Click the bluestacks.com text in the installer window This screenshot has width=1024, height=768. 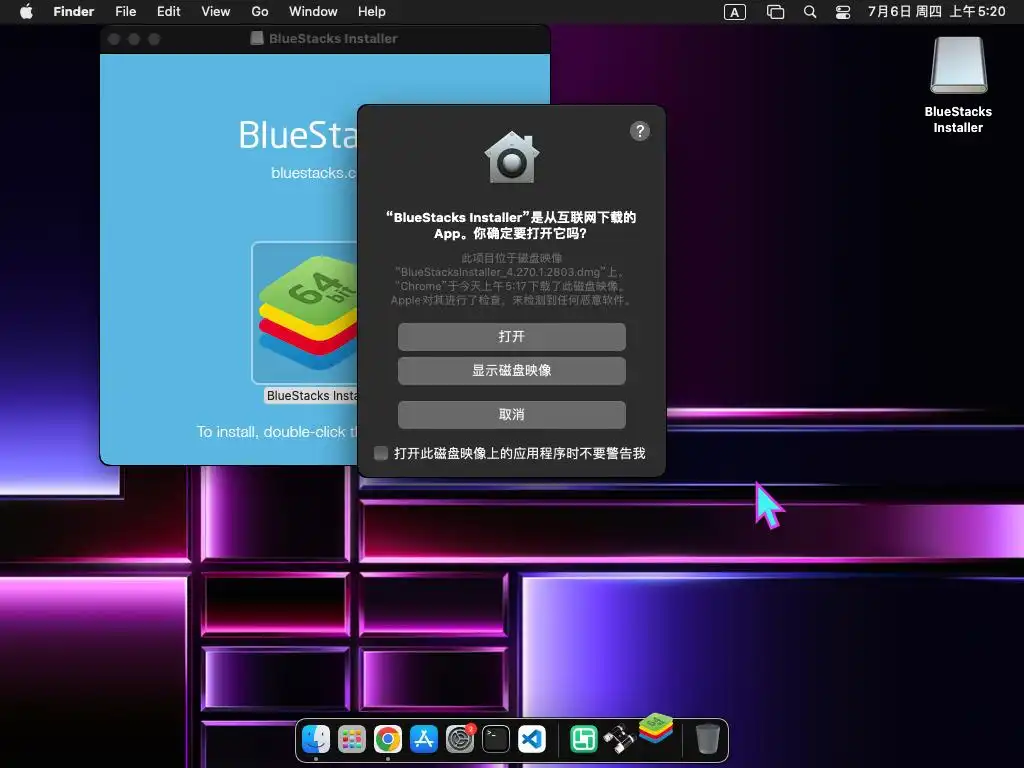[314, 173]
